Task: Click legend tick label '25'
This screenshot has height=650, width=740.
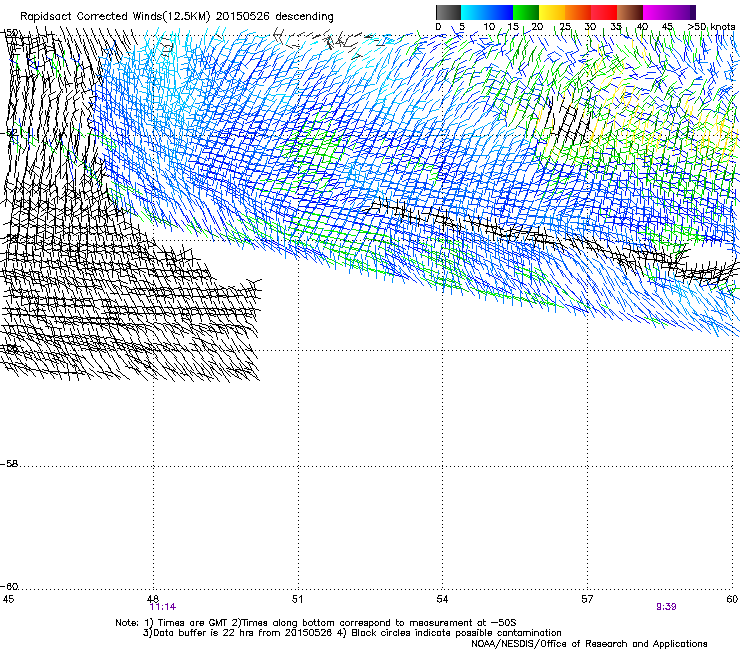Action: (564, 27)
